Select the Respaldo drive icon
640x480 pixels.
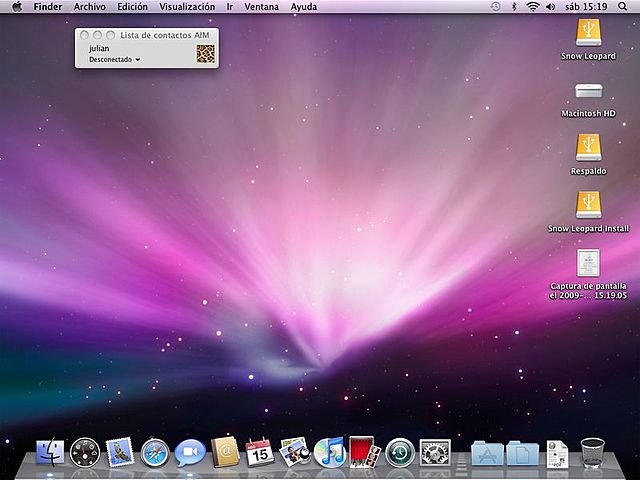588,147
